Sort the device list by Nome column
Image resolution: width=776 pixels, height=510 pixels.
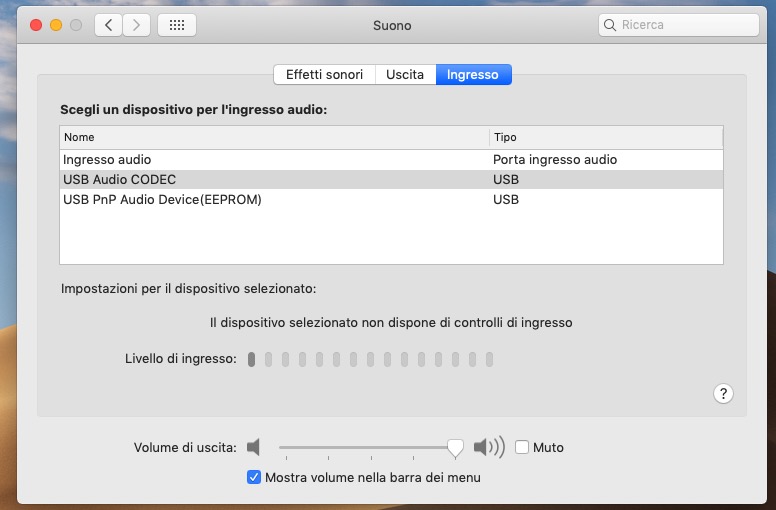[x=273, y=137]
